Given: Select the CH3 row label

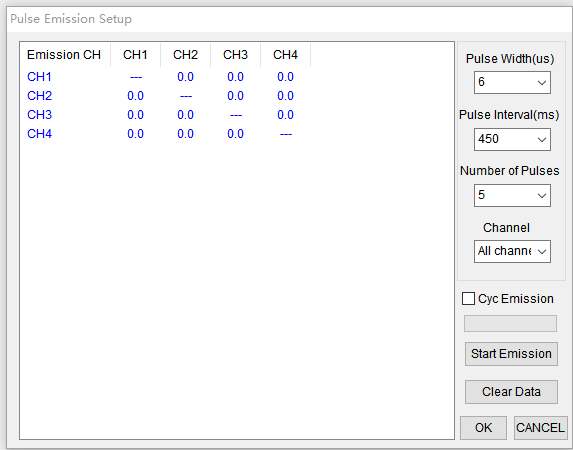Looking at the screenshot, I should click(39, 115).
